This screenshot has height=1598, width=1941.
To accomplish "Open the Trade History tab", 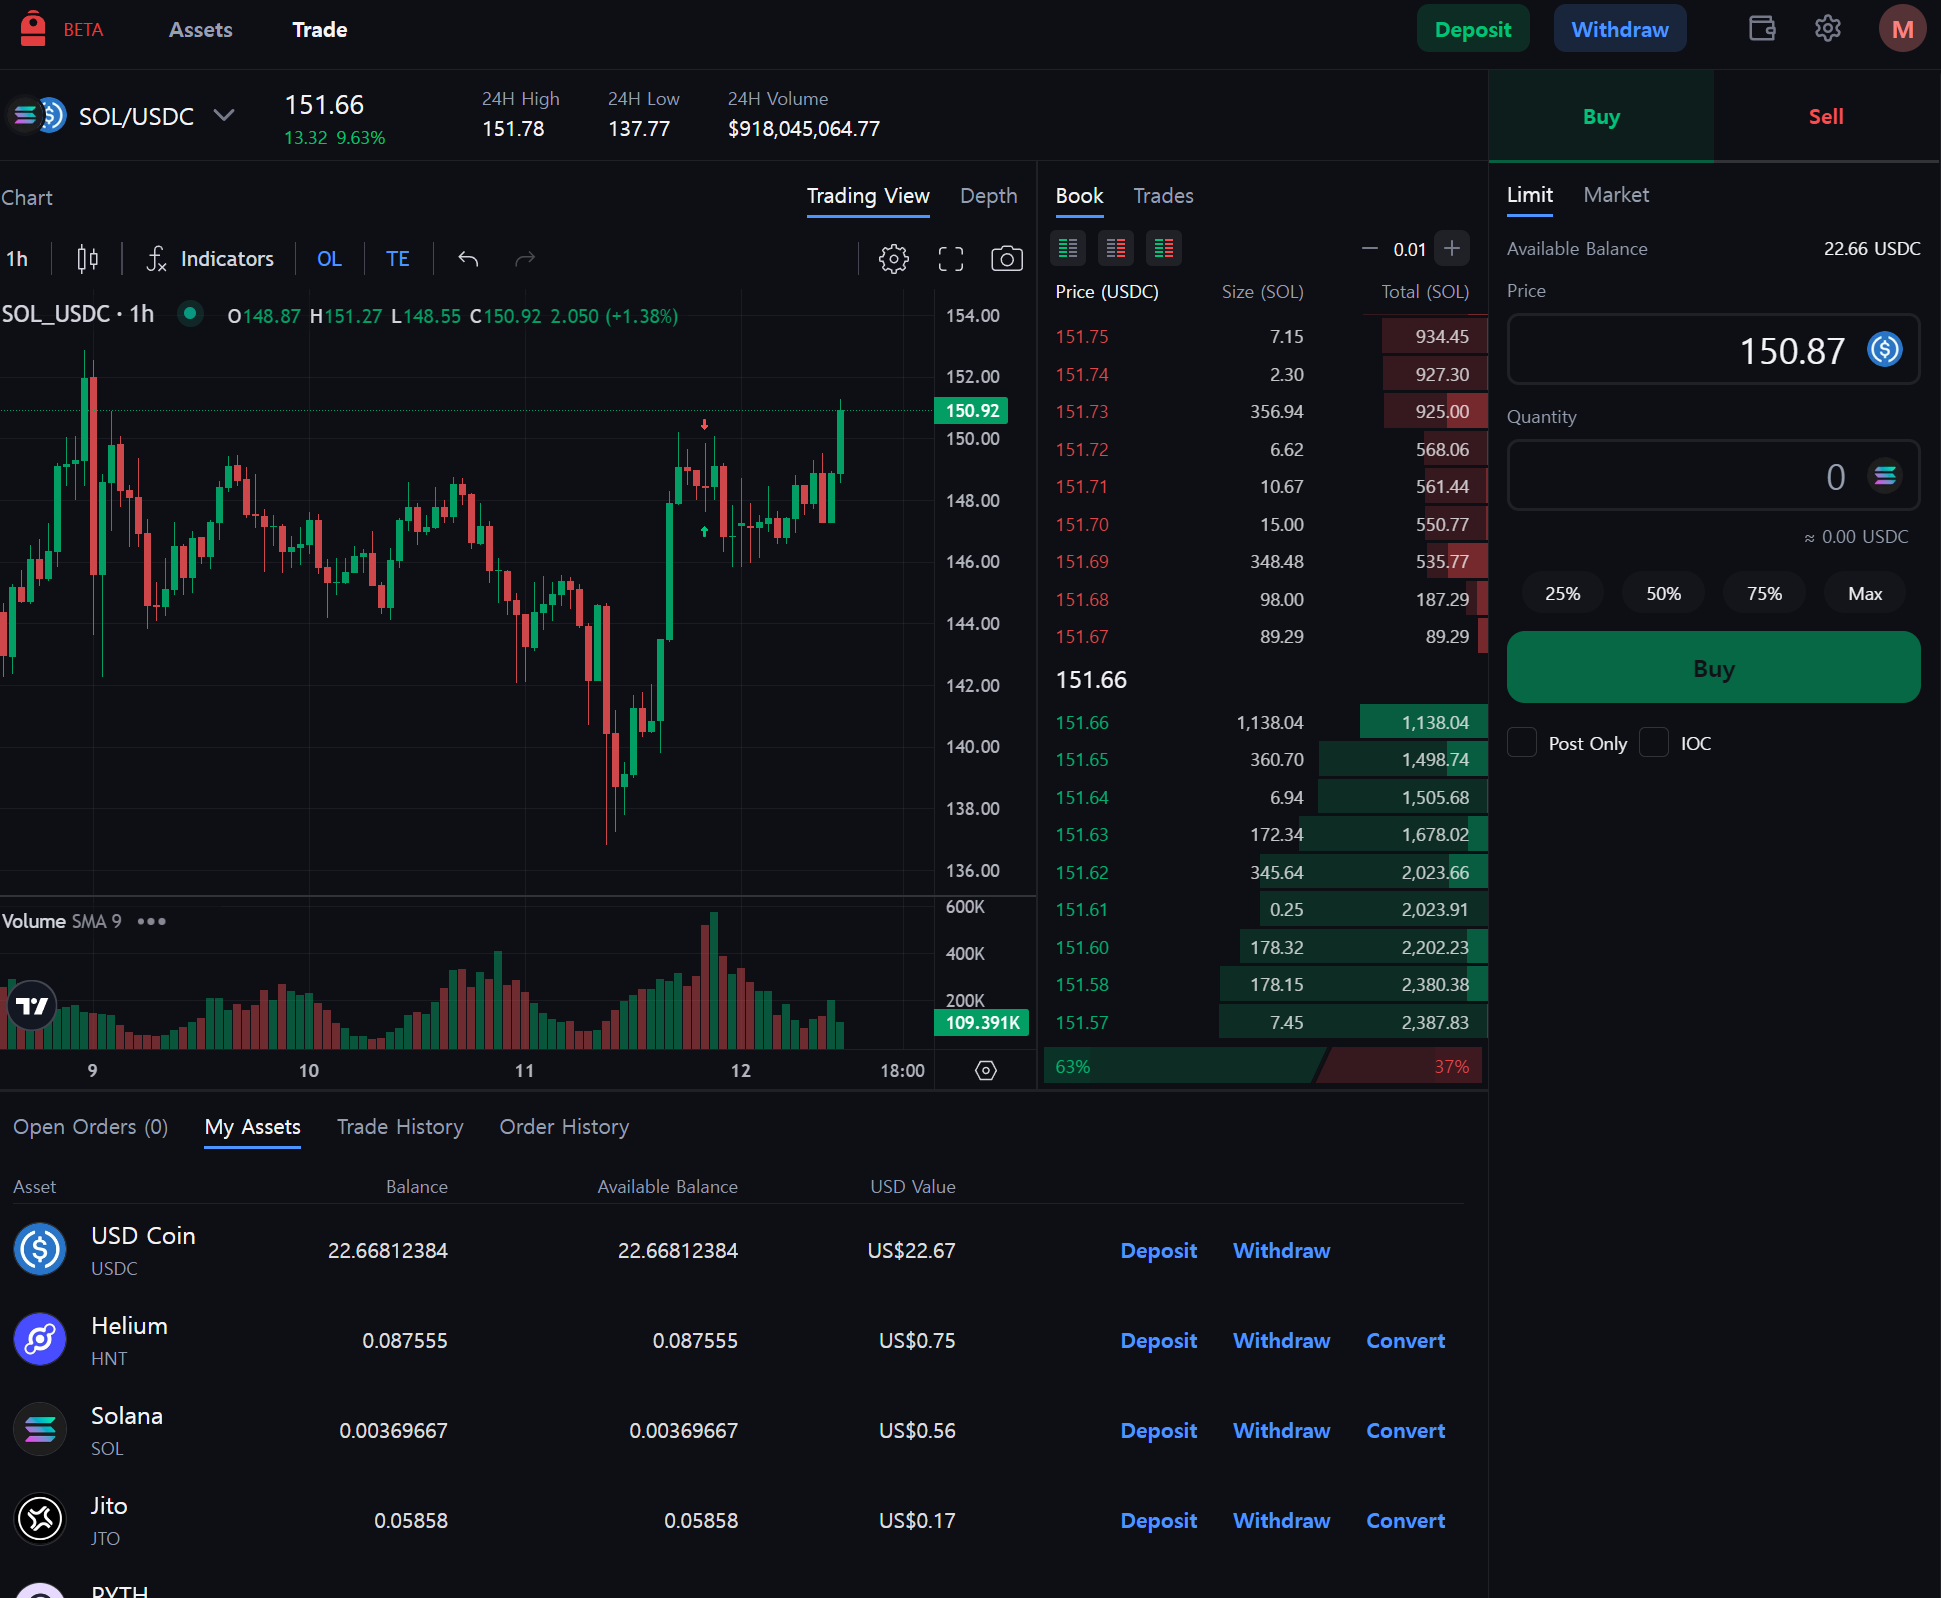I will point(400,1127).
